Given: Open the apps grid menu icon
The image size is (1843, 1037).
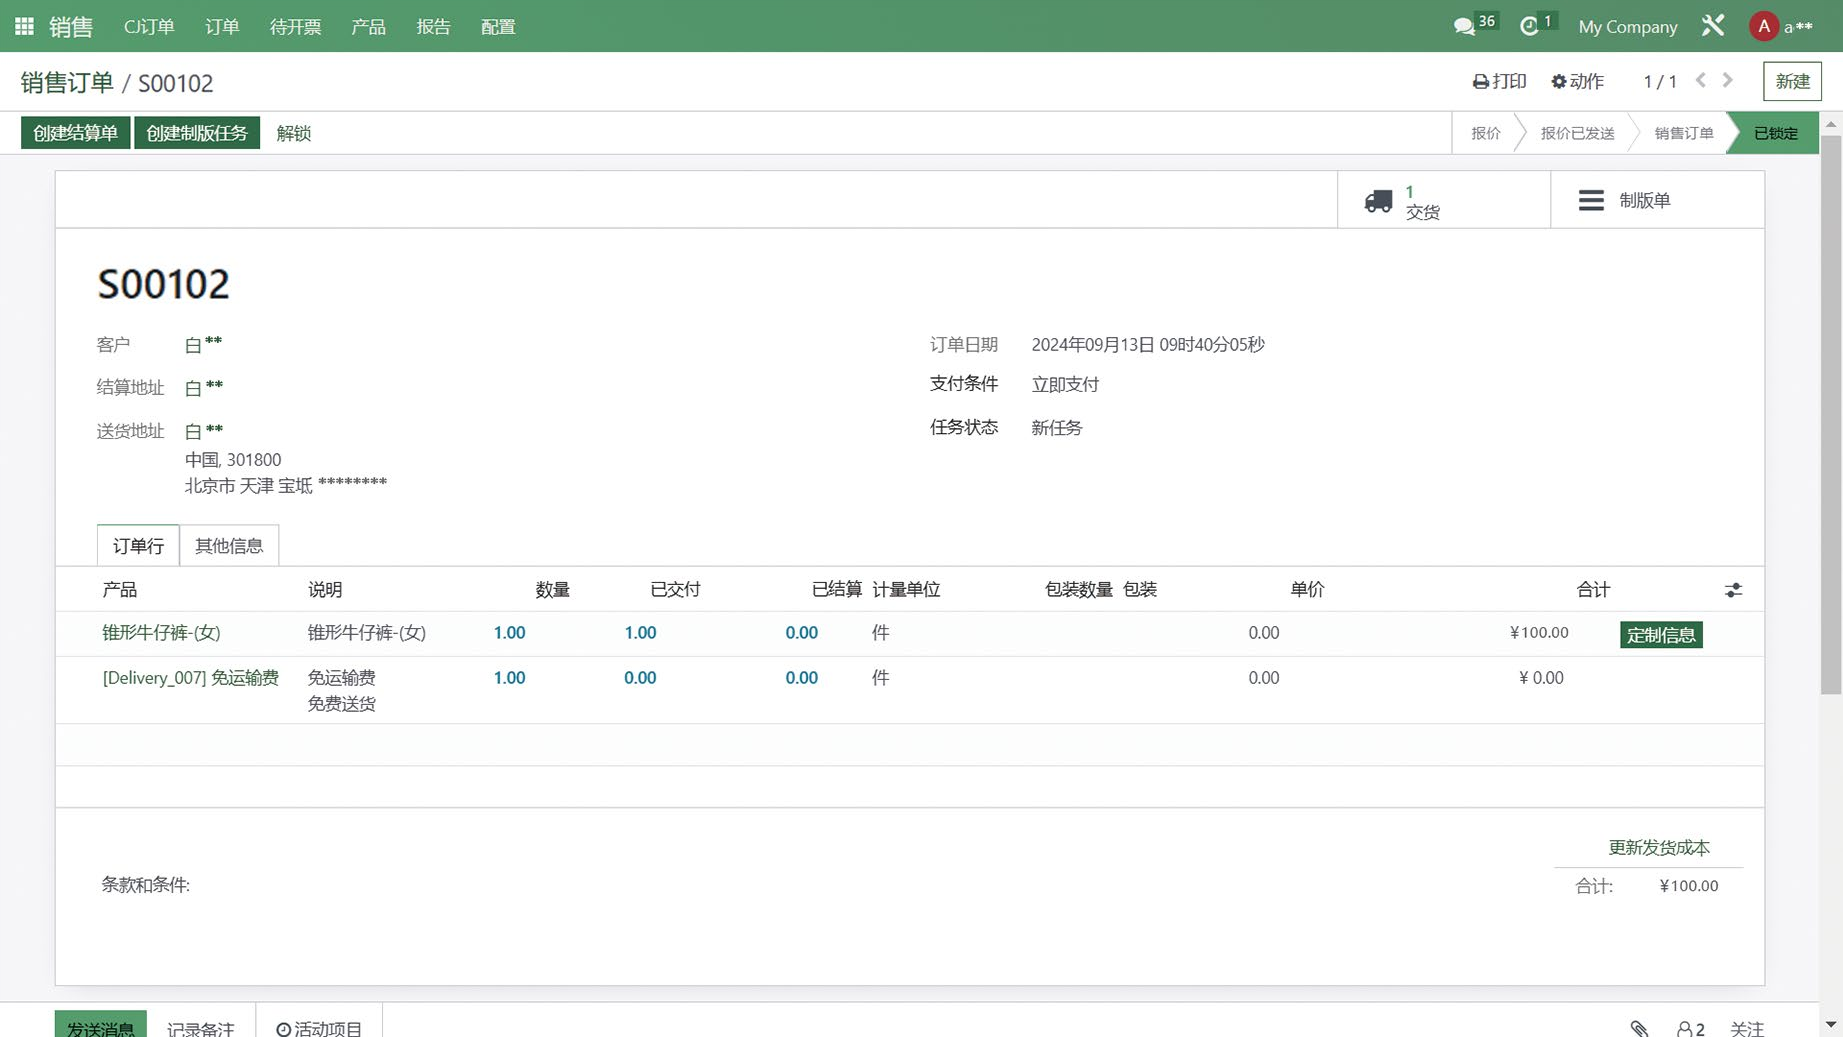Looking at the screenshot, I should [24, 26].
